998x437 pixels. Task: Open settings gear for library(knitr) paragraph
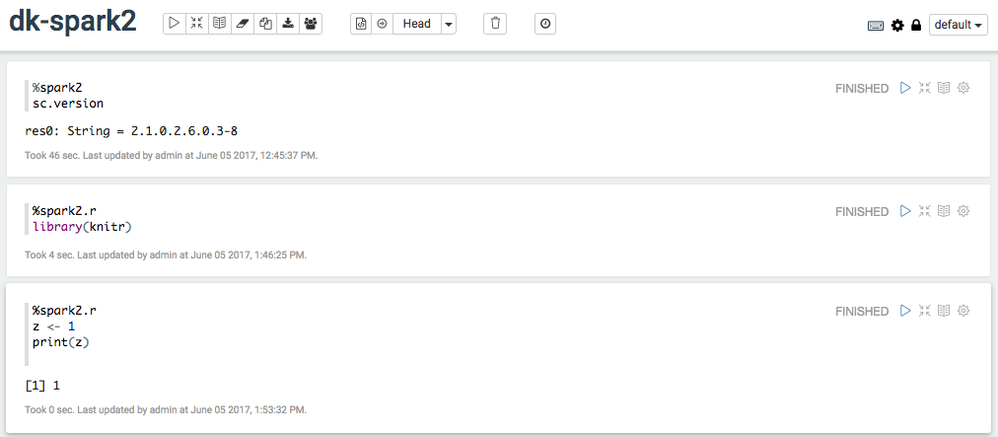[x=964, y=211]
